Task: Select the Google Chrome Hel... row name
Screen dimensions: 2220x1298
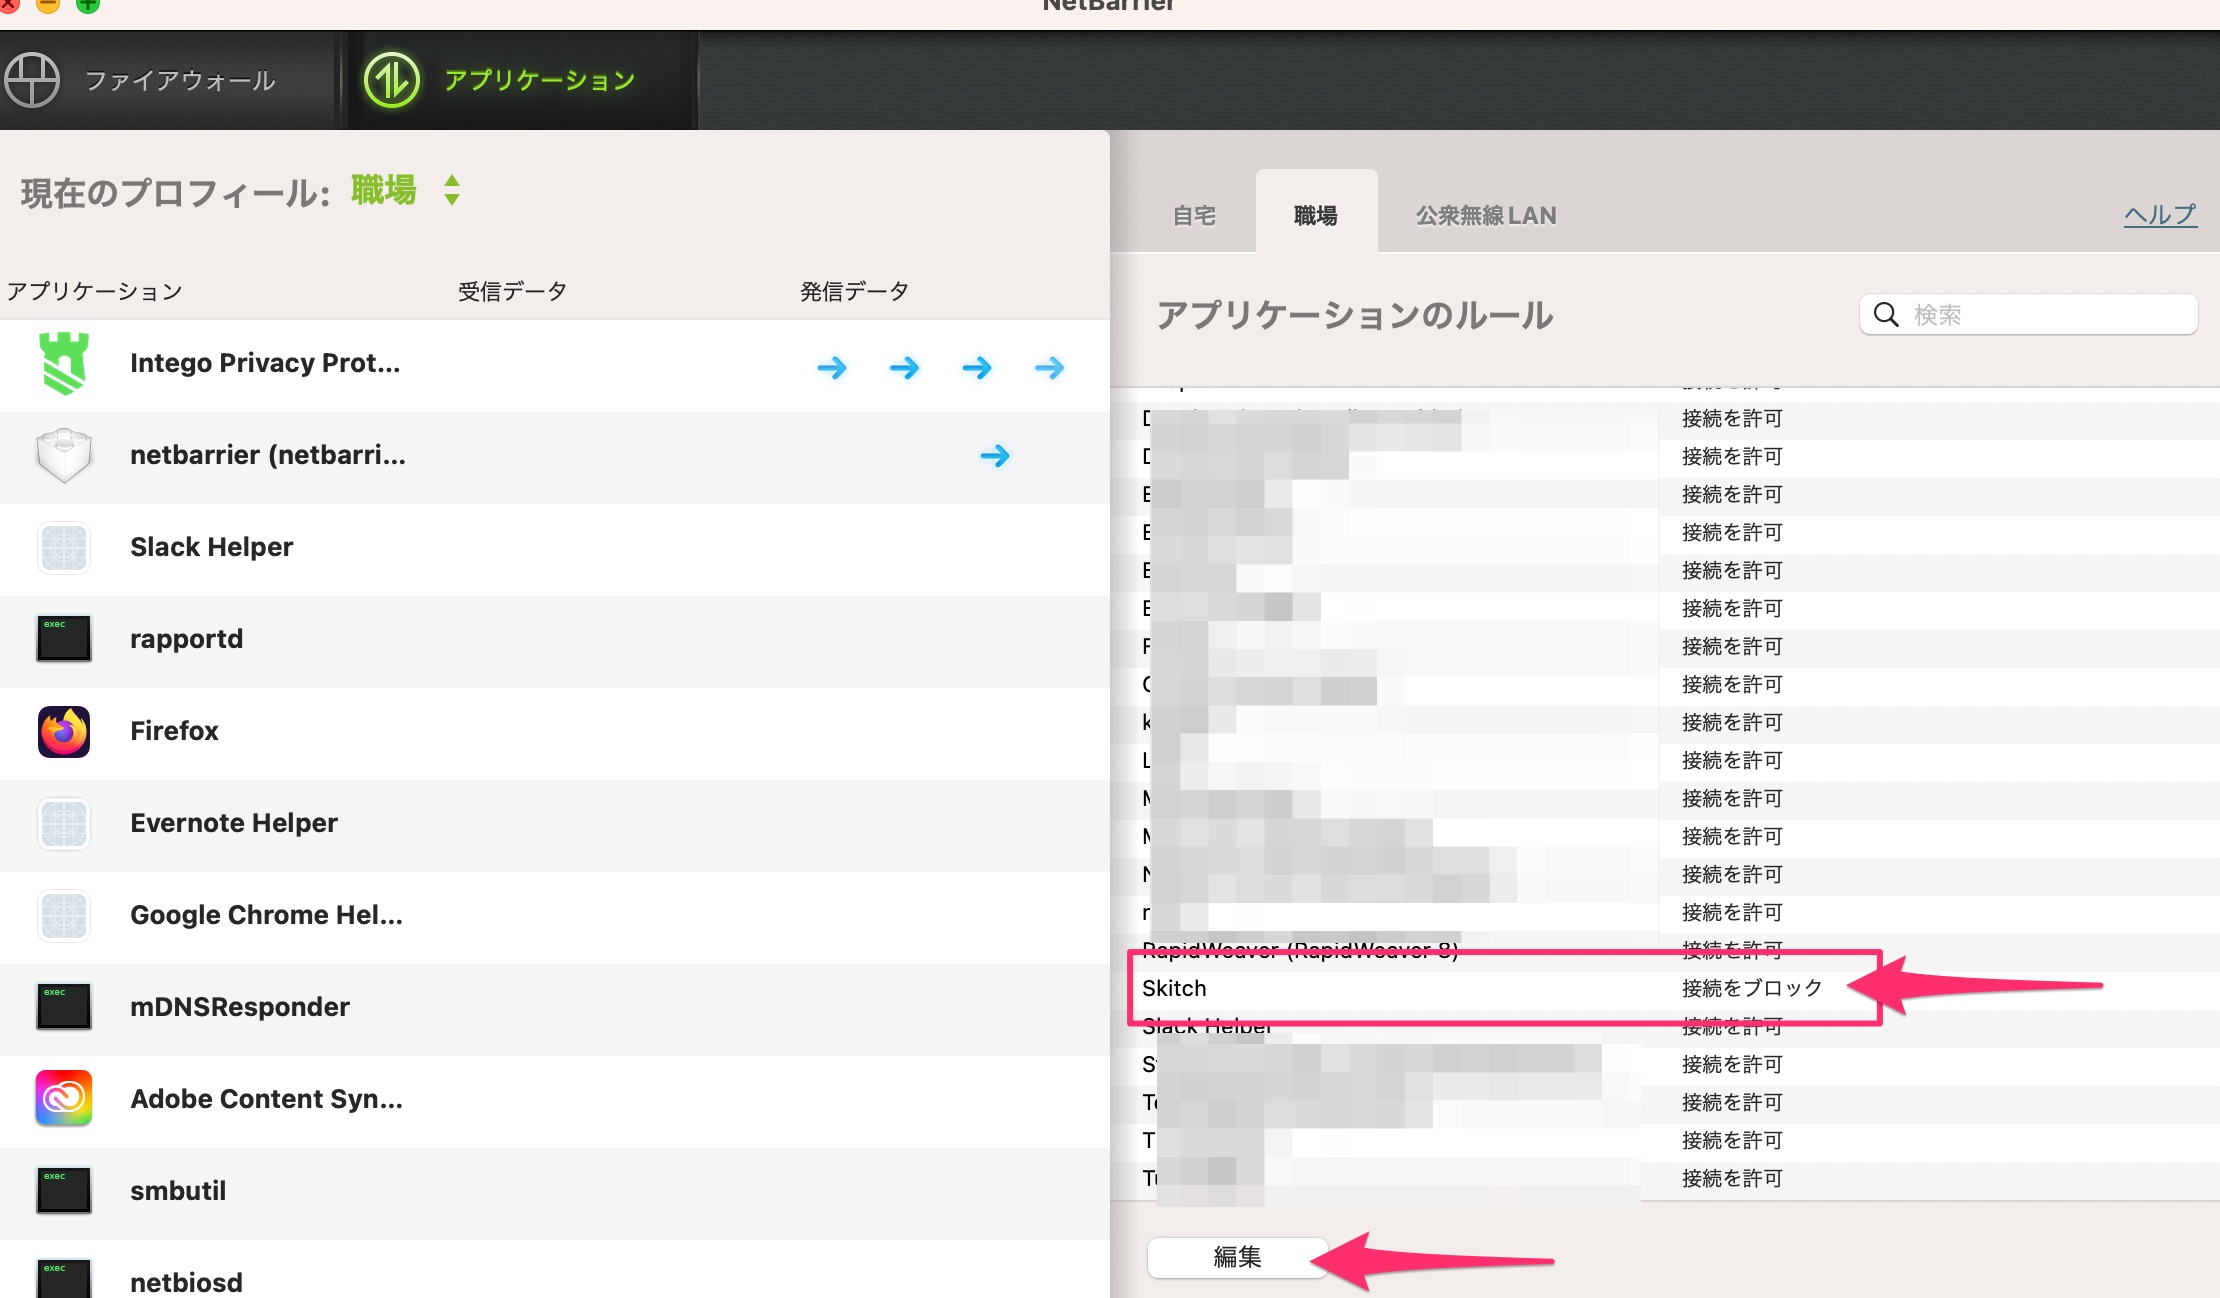Action: click(x=266, y=915)
